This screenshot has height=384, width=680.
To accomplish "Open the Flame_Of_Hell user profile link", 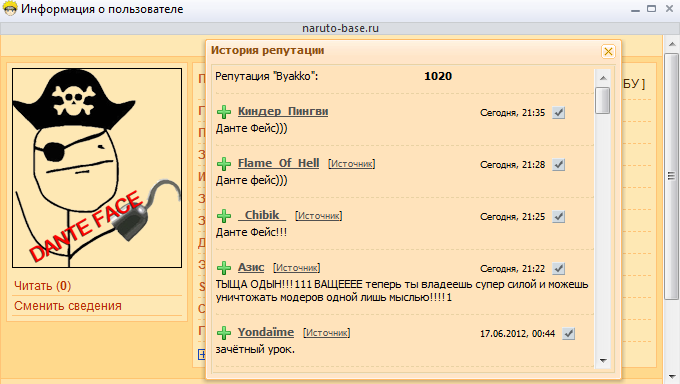I will click(278, 163).
